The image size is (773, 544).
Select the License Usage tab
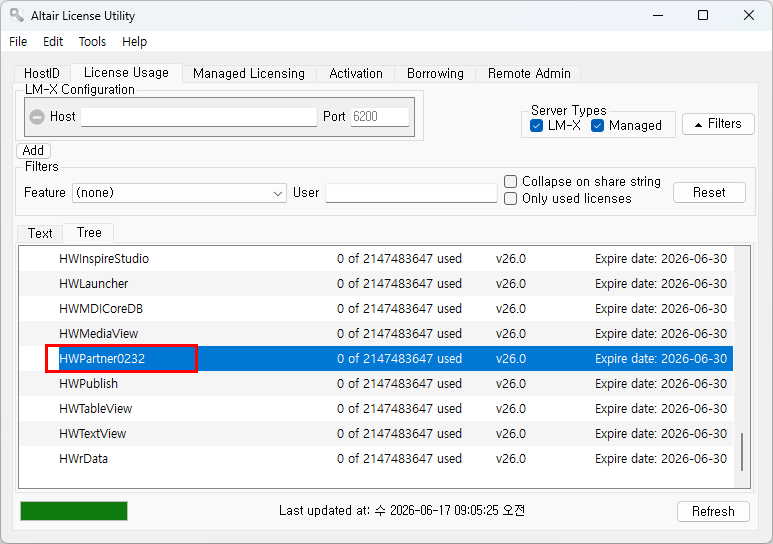[x=126, y=73]
